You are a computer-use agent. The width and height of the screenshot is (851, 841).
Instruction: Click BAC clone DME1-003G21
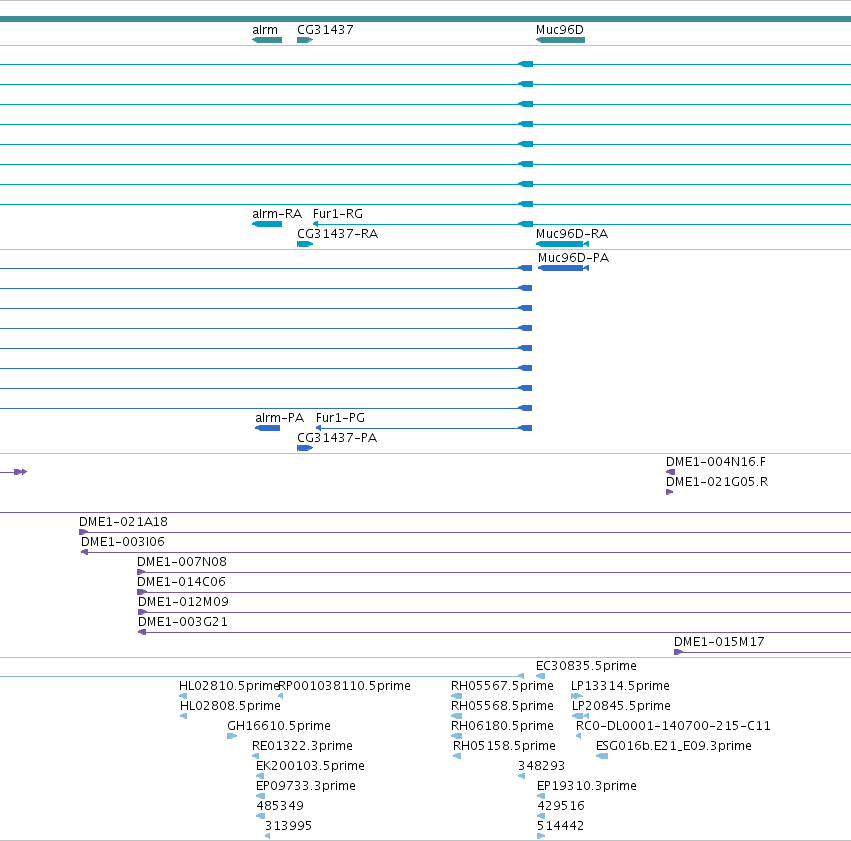(494, 633)
